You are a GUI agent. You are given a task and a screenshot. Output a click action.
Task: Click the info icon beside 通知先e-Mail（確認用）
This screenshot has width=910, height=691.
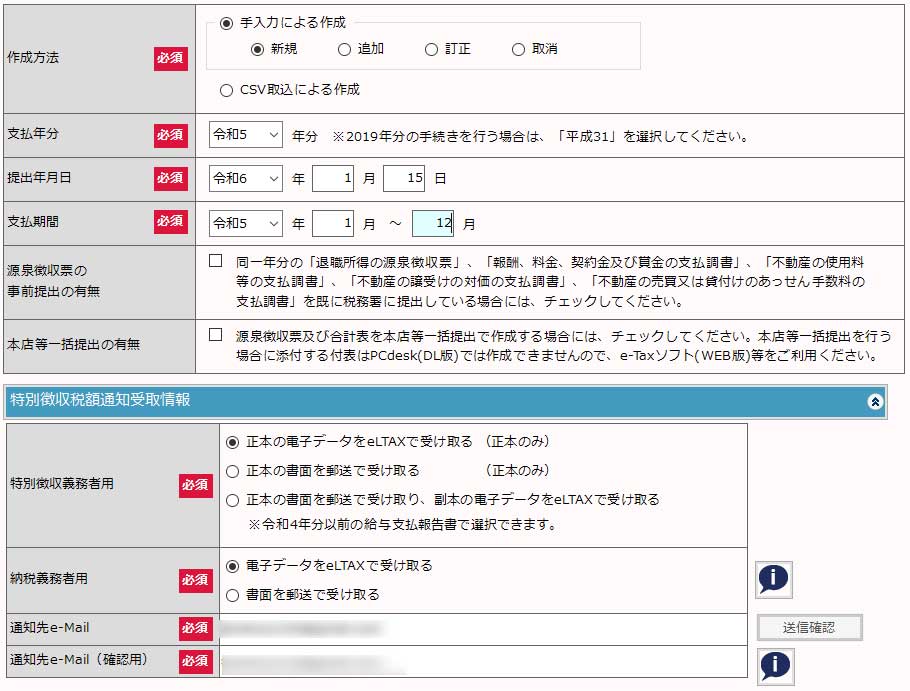[775, 666]
